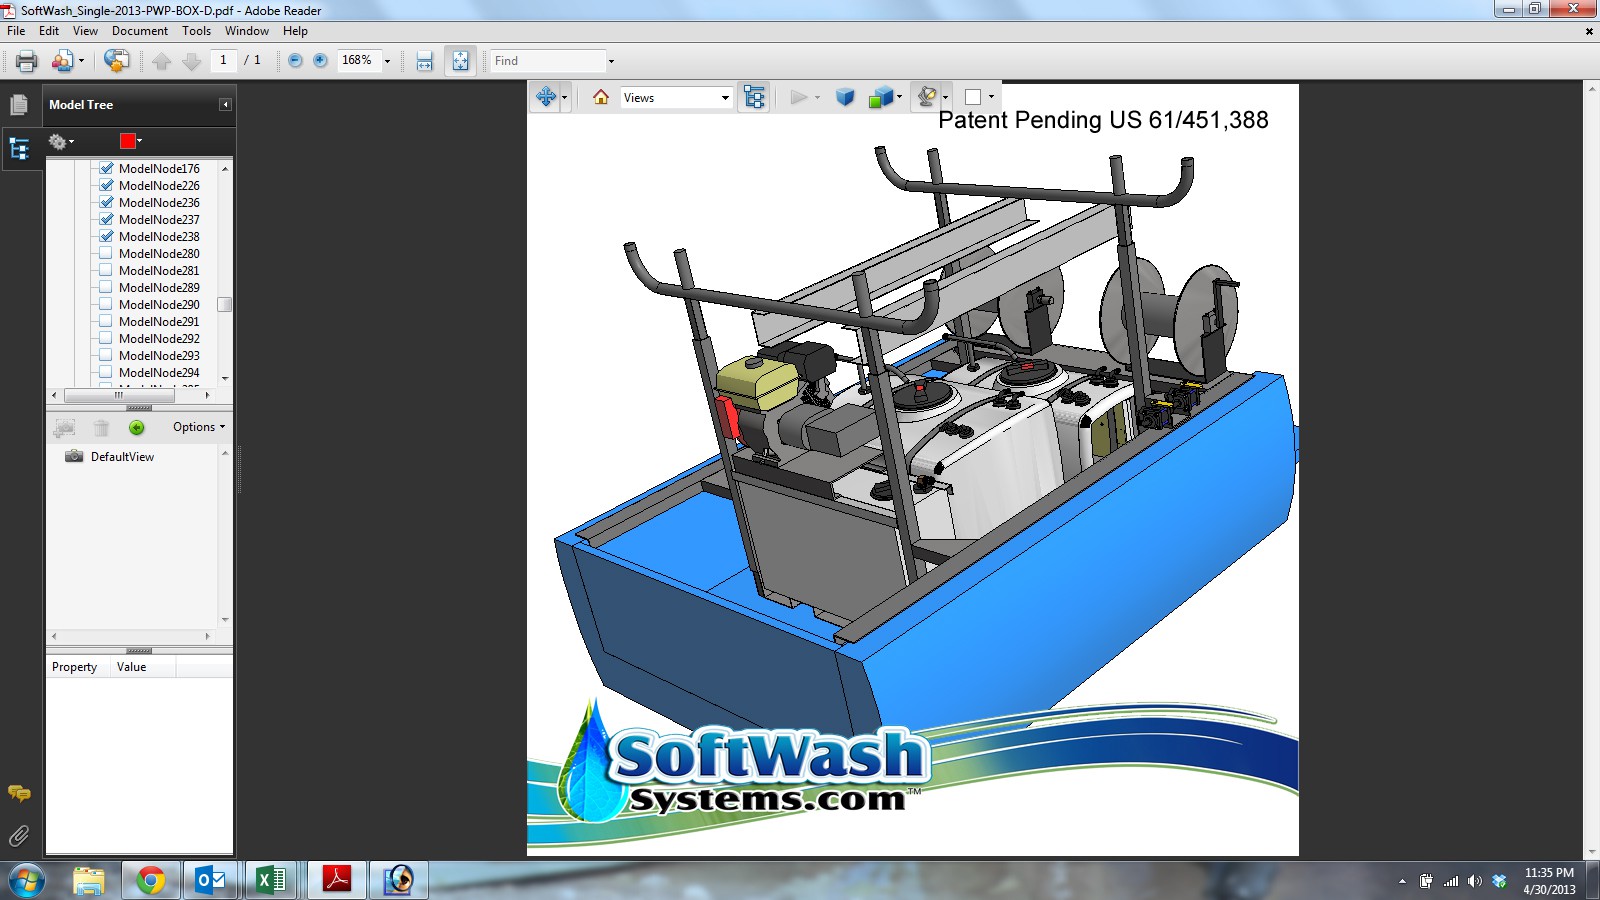The image size is (1600, 900).
Task: Click the 3D Home view icon
Action: (x=601, y=97)
